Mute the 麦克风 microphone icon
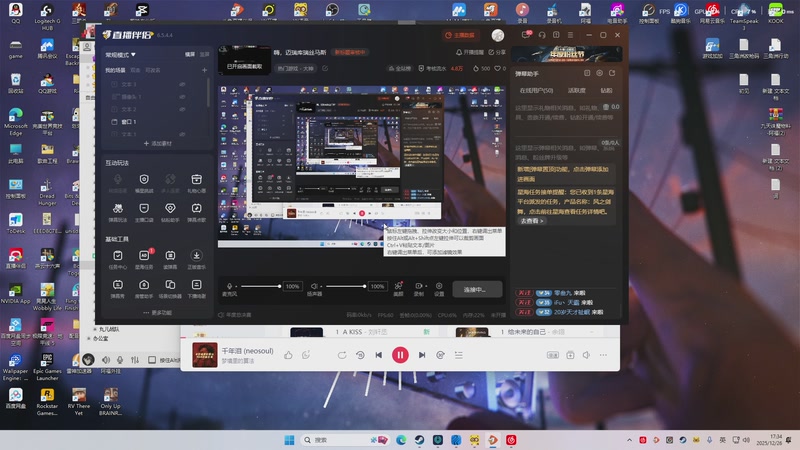The width and height of the screenshot is (800, 450). coord(230,286)
